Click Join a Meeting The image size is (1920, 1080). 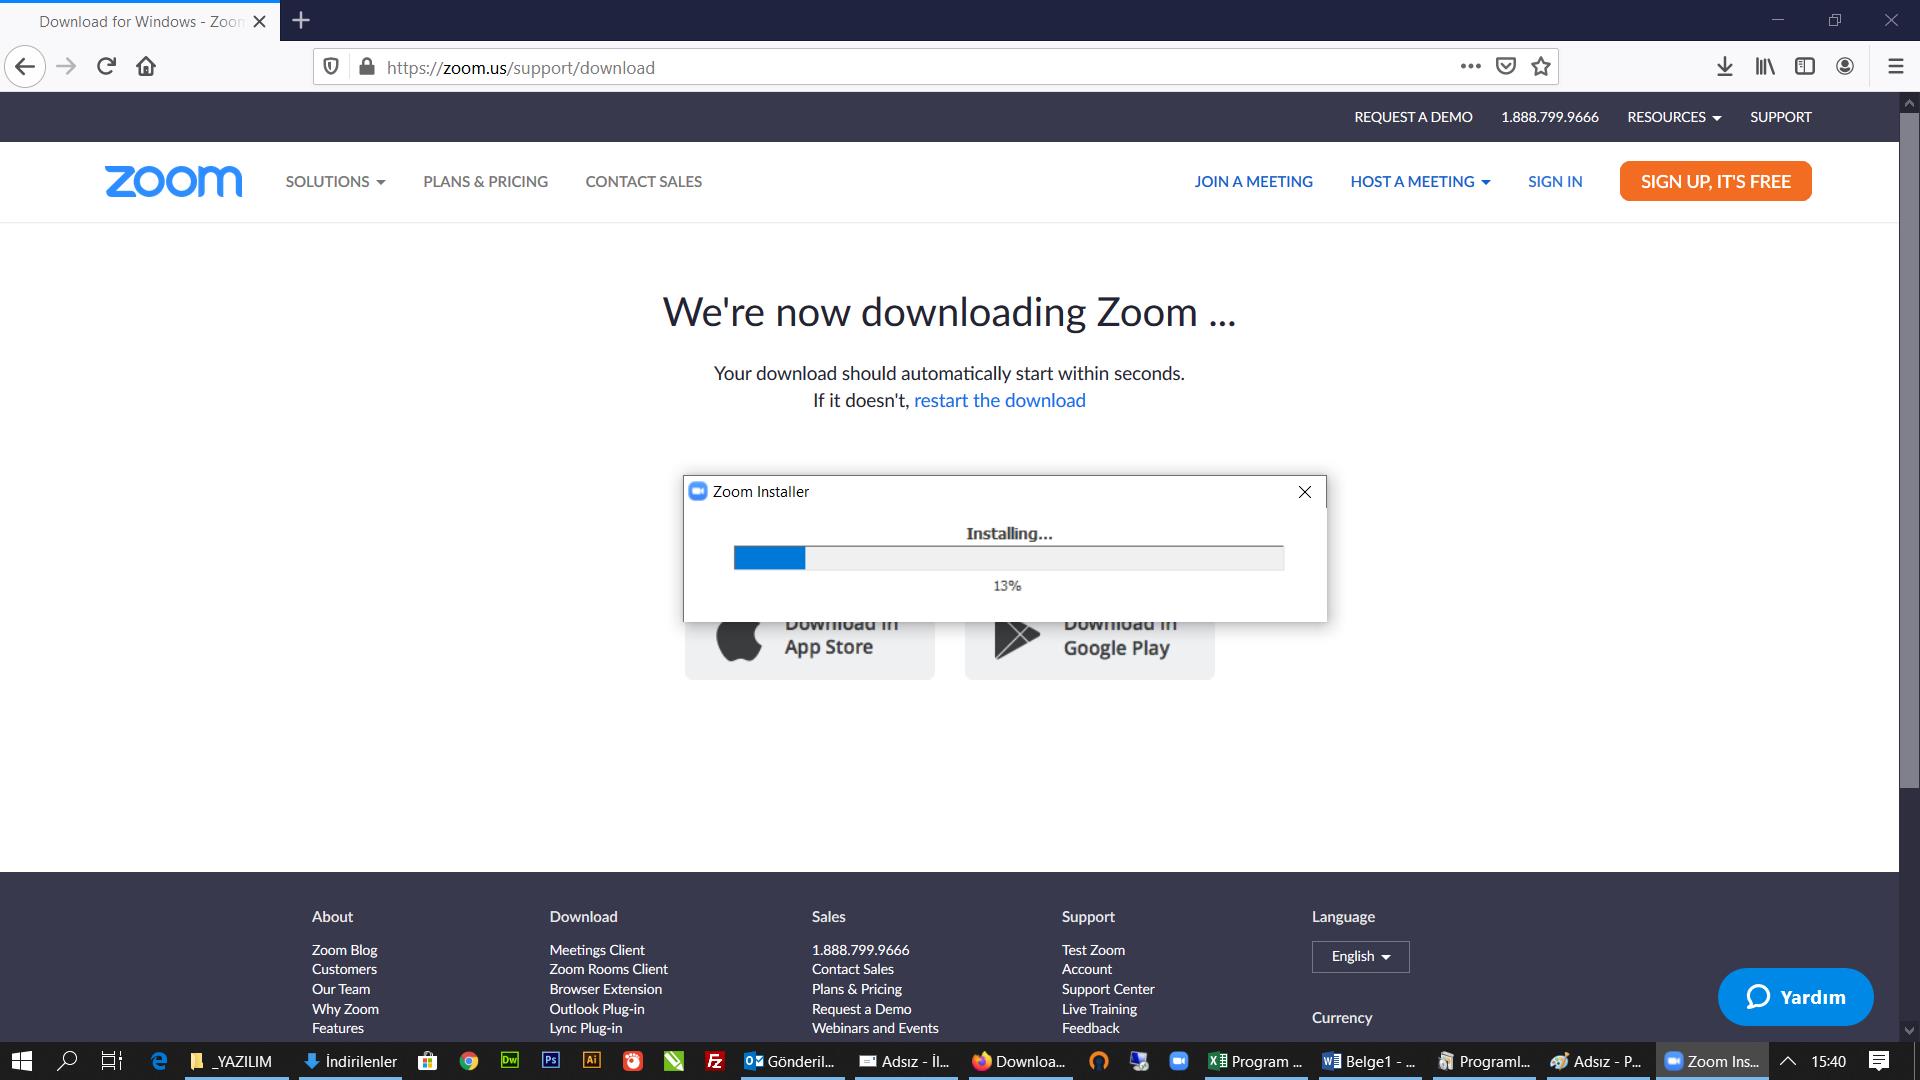point(1253,181)
